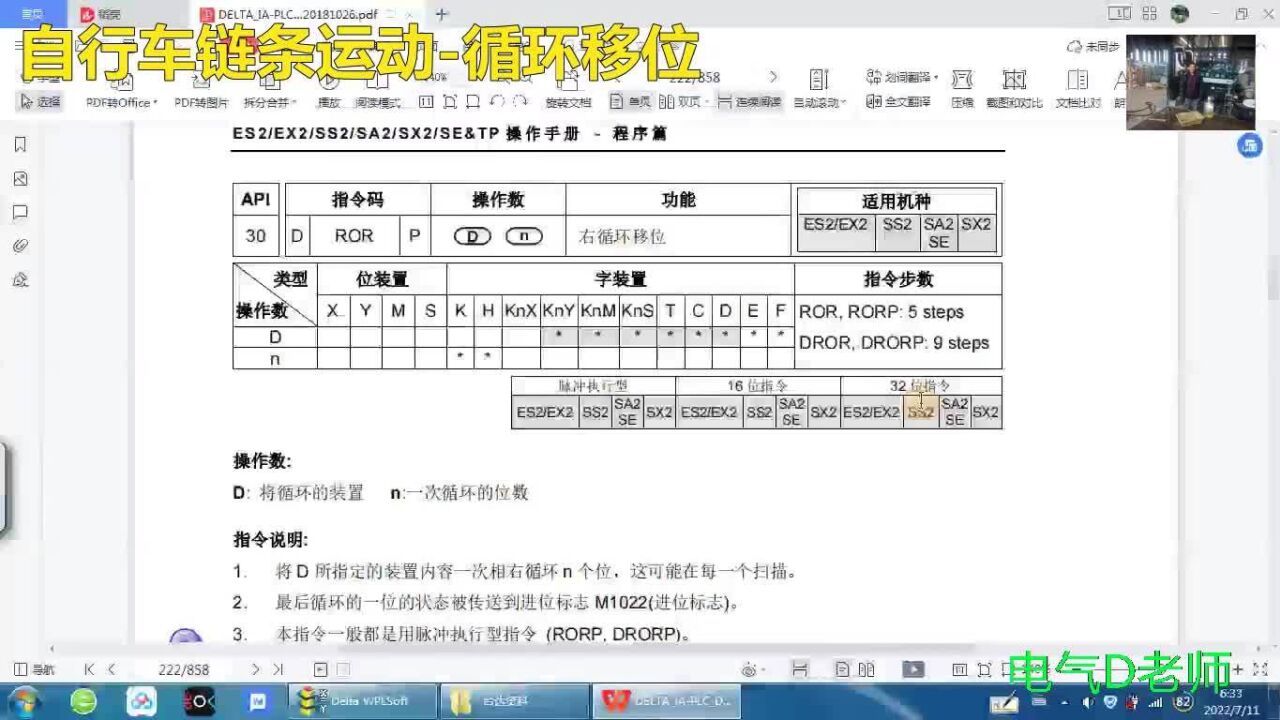Select double page layout in status bar

(x=866, y=670)
